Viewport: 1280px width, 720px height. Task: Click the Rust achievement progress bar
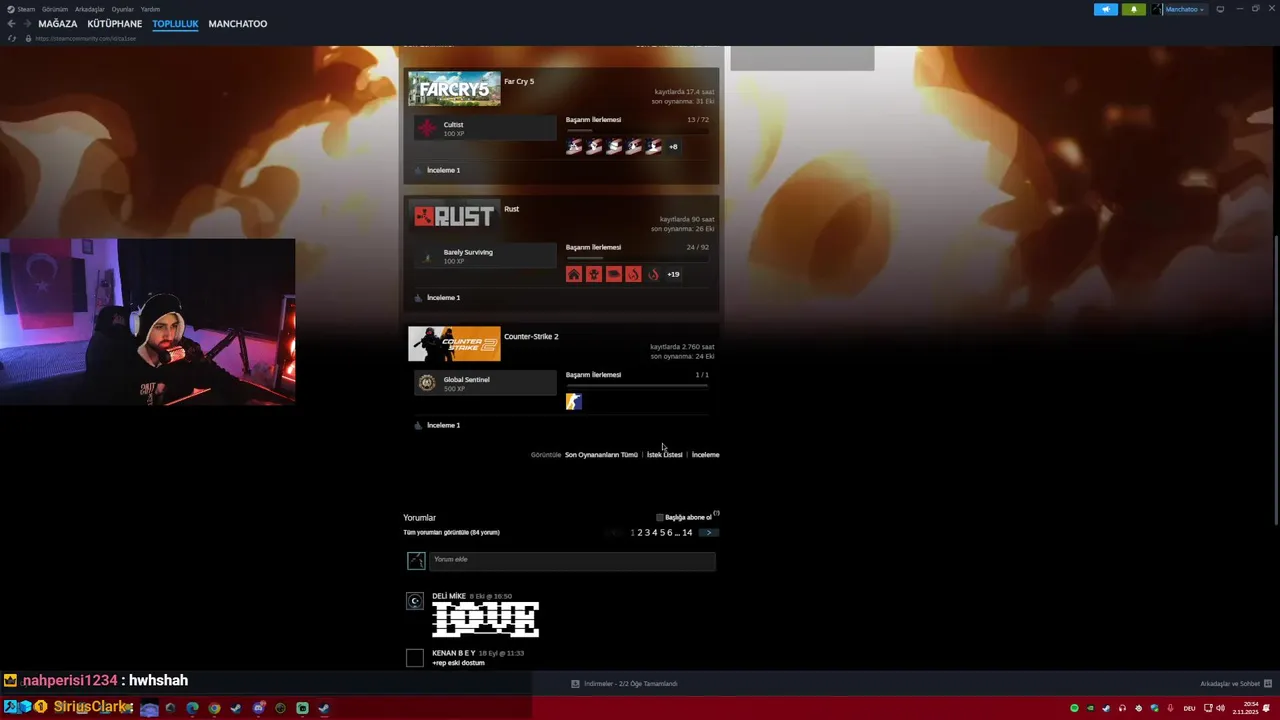click(x=637, y=258)
